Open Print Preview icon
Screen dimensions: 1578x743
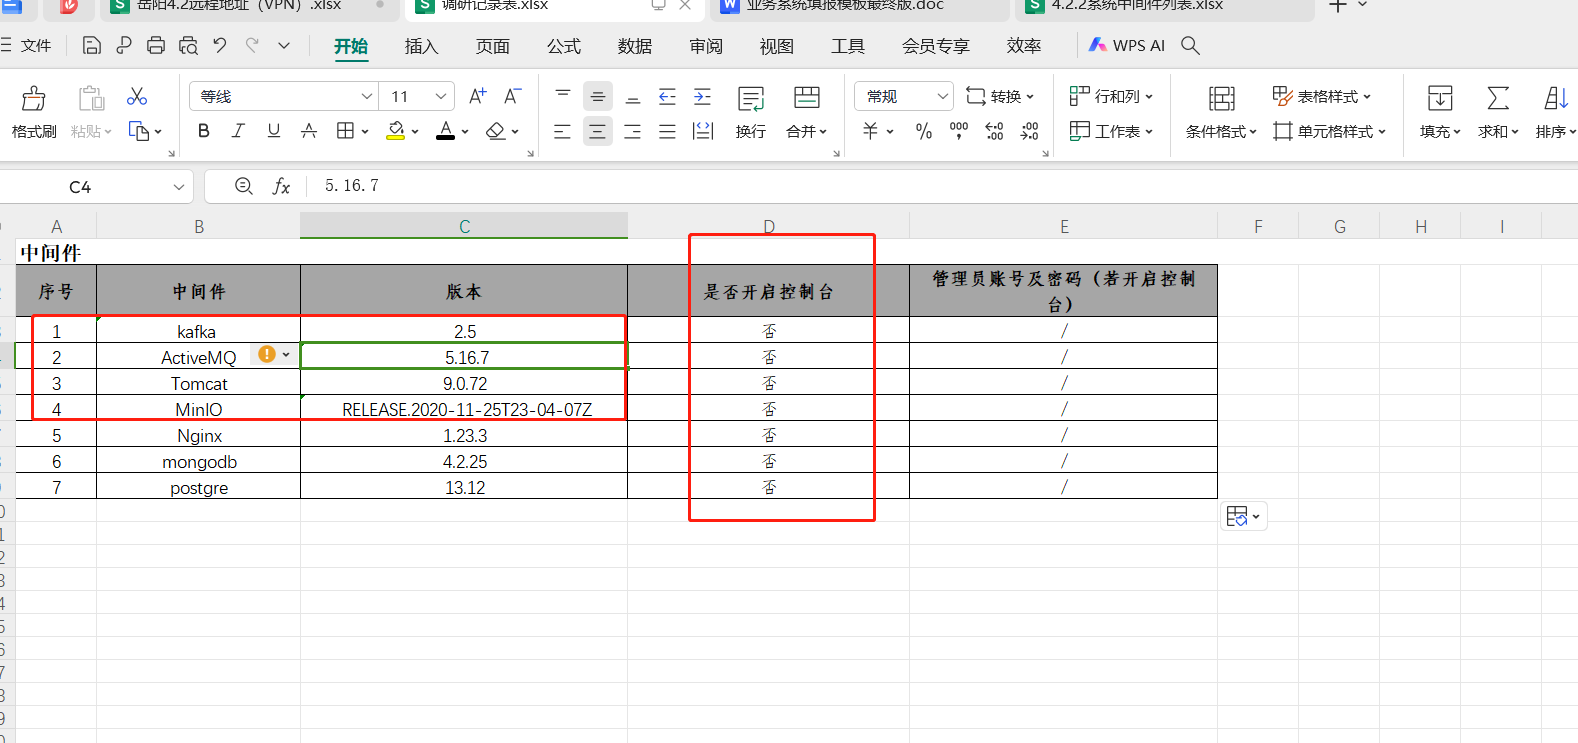coord(188,45)
